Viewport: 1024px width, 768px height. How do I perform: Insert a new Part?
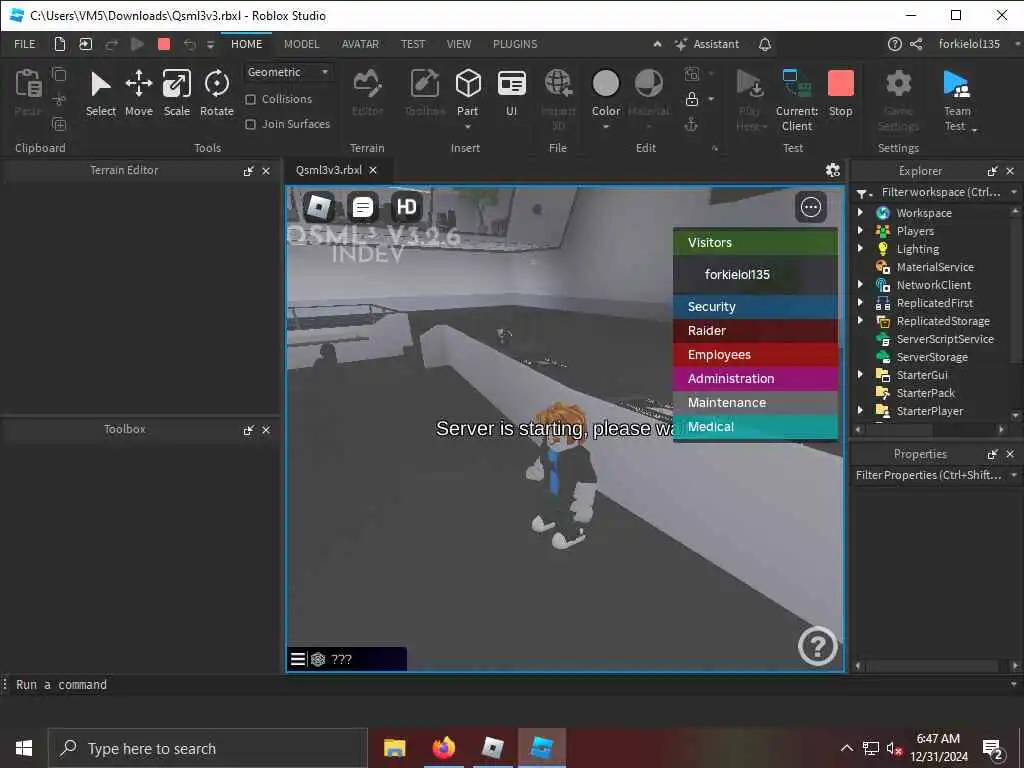point(468,93)
